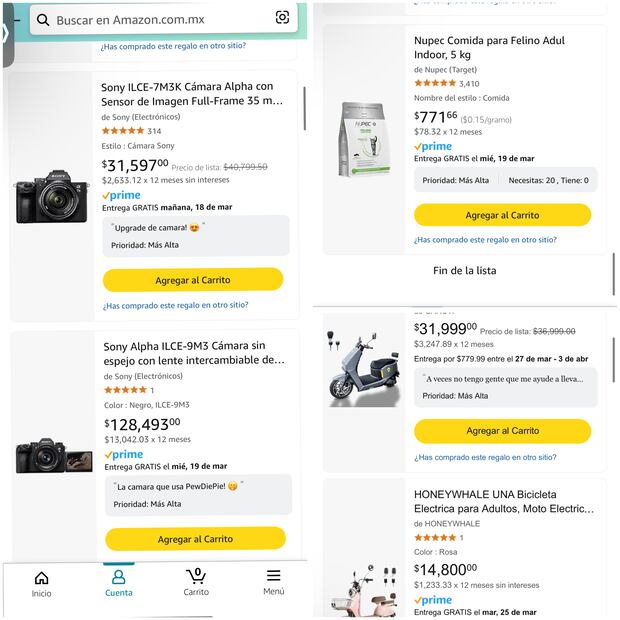
Task: Add the gray electric scooter to cart
Action: click(502, 431)
